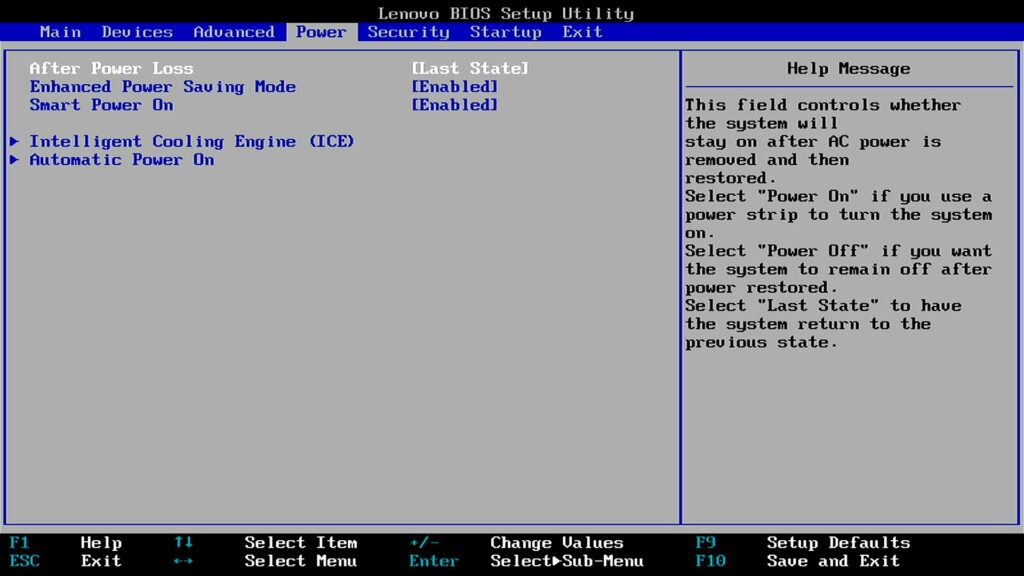Expand the Automatic Power On arrow
This screenshot has width=1024, height=576.
(x=14, y=160)
